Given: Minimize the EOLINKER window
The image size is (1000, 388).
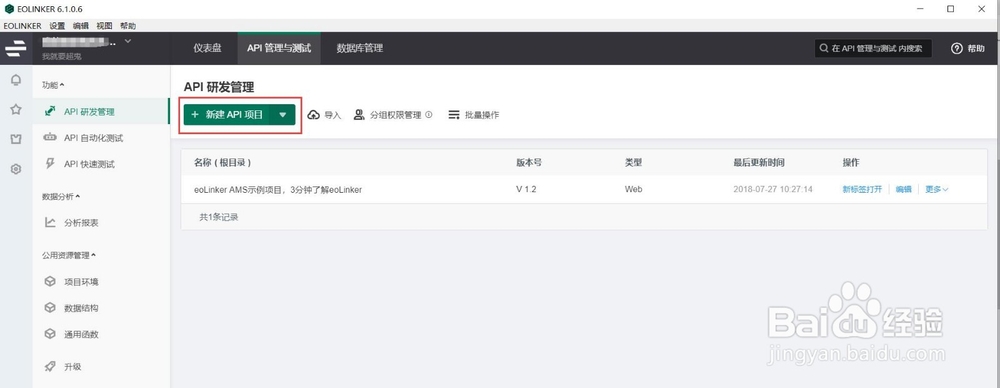Looking at the screenshot, I should pos(921,9).
